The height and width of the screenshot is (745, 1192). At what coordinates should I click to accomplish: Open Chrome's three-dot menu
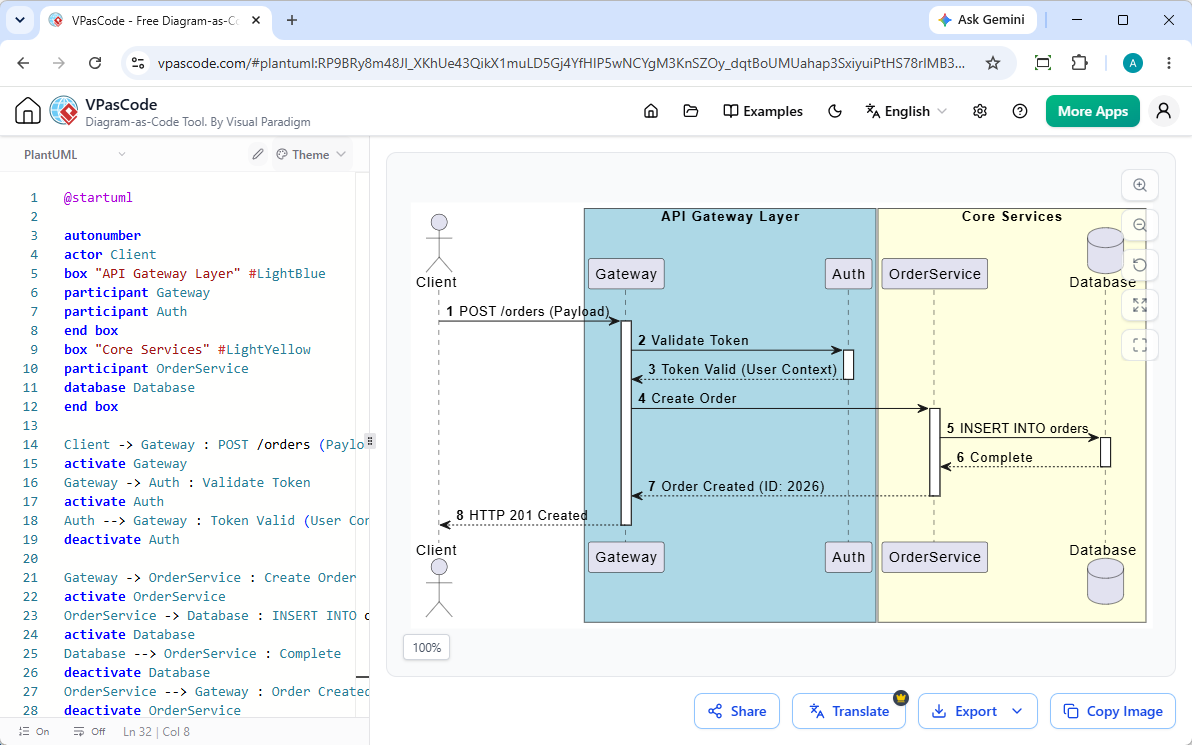pos(1169,63)
